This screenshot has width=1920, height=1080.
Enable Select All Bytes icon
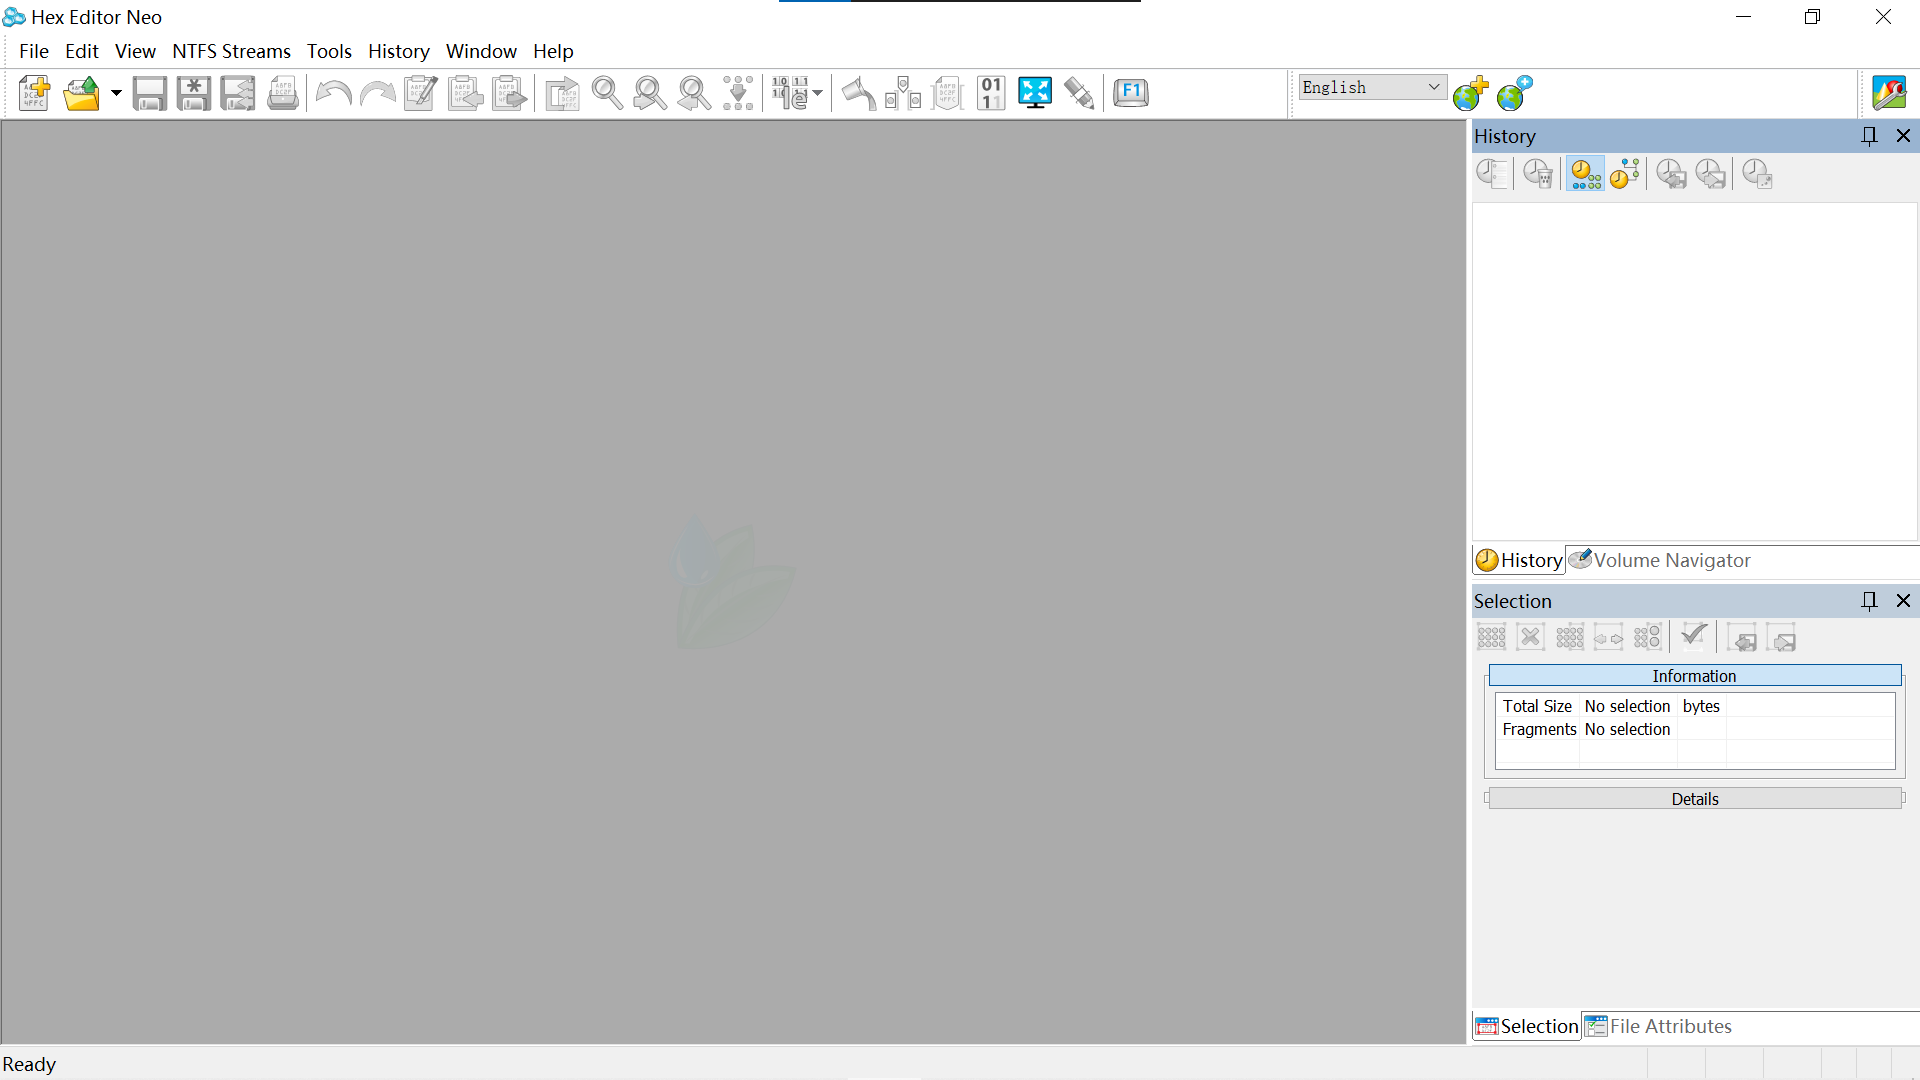point(1491,637)
